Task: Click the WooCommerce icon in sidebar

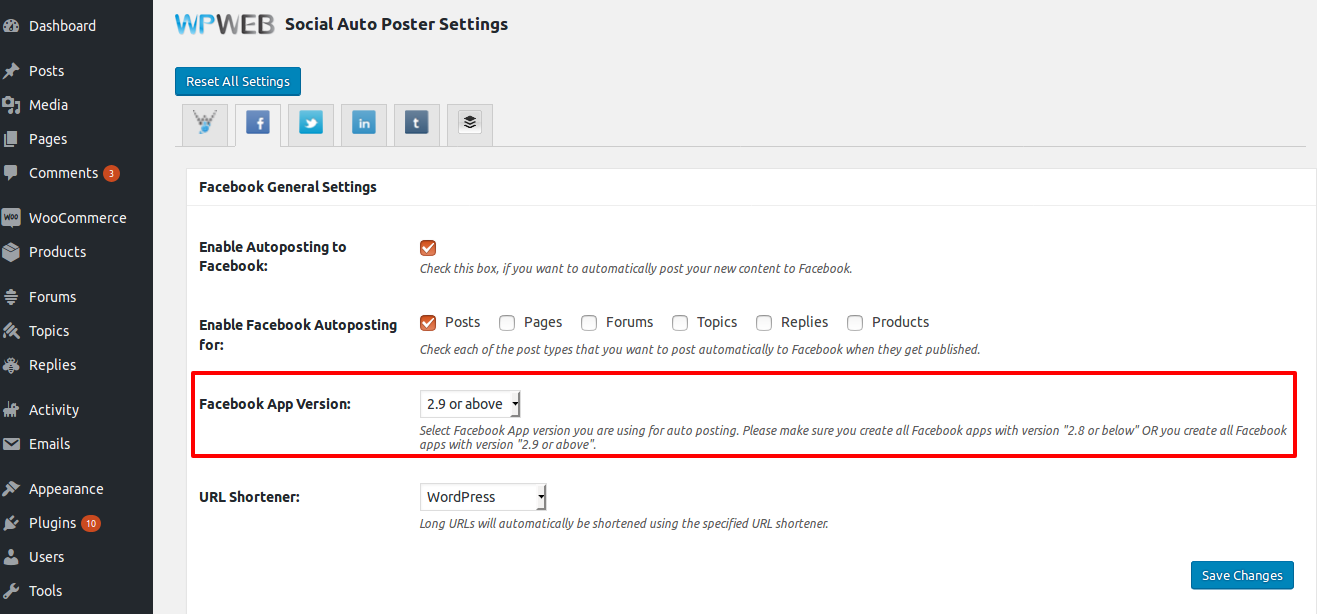Action: tap(12, 218)
